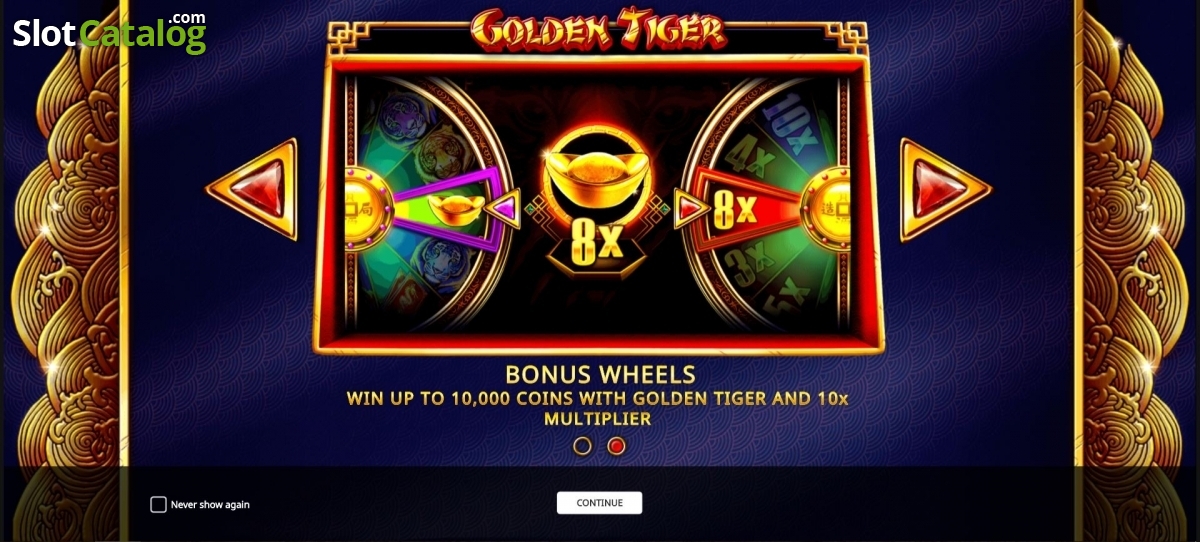Select the first slide indicator dot

(x=583, y=446)
